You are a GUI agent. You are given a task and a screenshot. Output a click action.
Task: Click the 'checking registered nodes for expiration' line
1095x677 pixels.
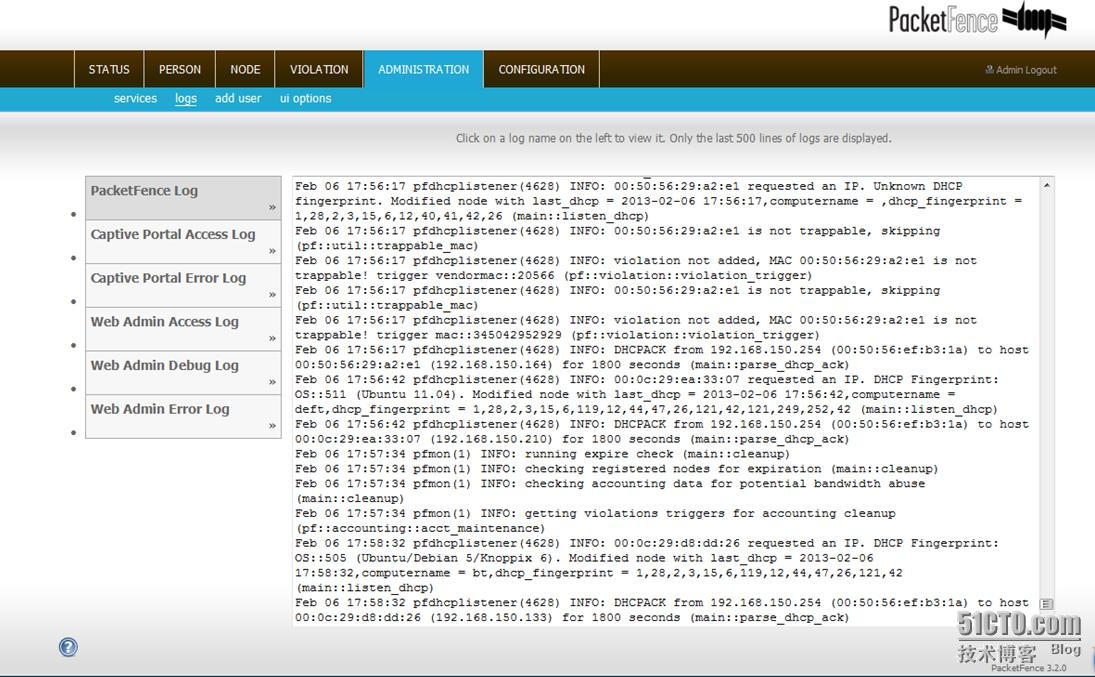click(x=617, y=469)
